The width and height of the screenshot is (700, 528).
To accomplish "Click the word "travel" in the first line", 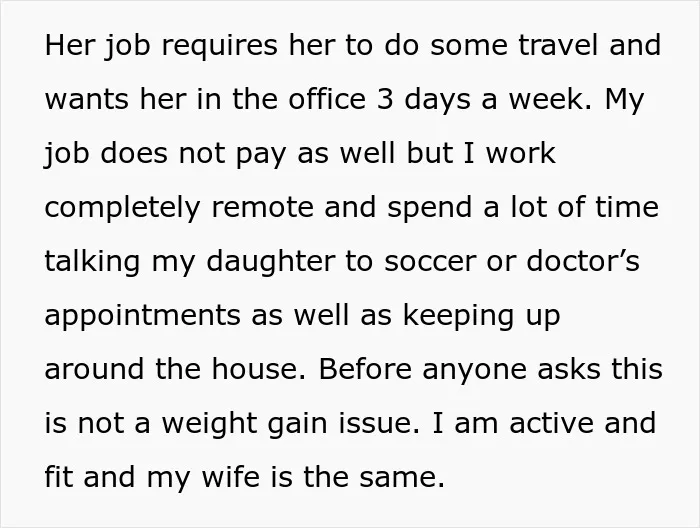I will tap(558, 45).
